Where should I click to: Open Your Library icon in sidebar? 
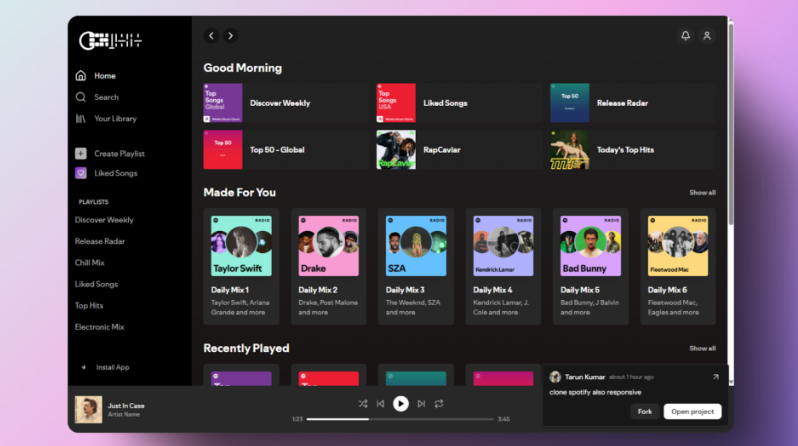tap(80, 119)
